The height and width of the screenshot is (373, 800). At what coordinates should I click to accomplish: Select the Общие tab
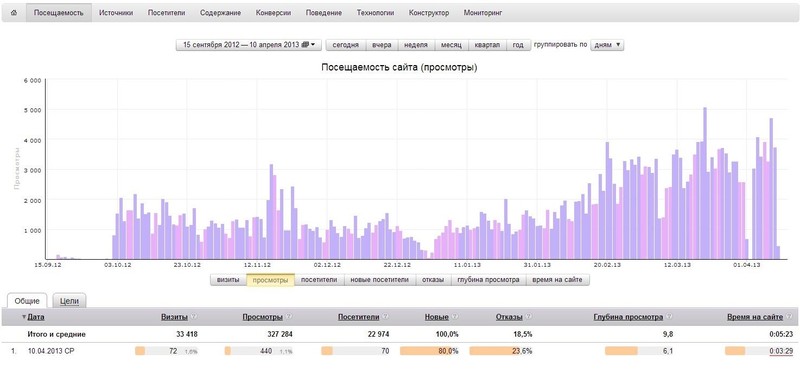[27, 301]
